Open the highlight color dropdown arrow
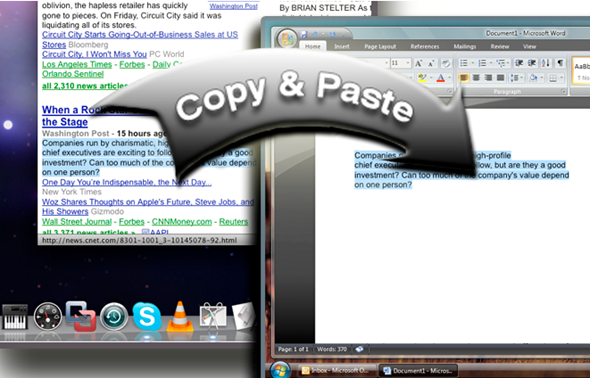This screenshot has width=590, height=378. (431, 78)
